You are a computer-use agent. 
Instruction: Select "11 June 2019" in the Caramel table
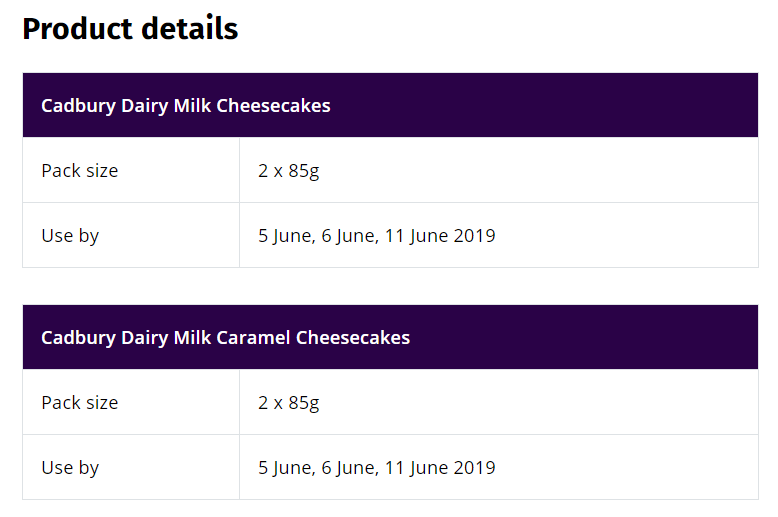(x=440, y=467)
